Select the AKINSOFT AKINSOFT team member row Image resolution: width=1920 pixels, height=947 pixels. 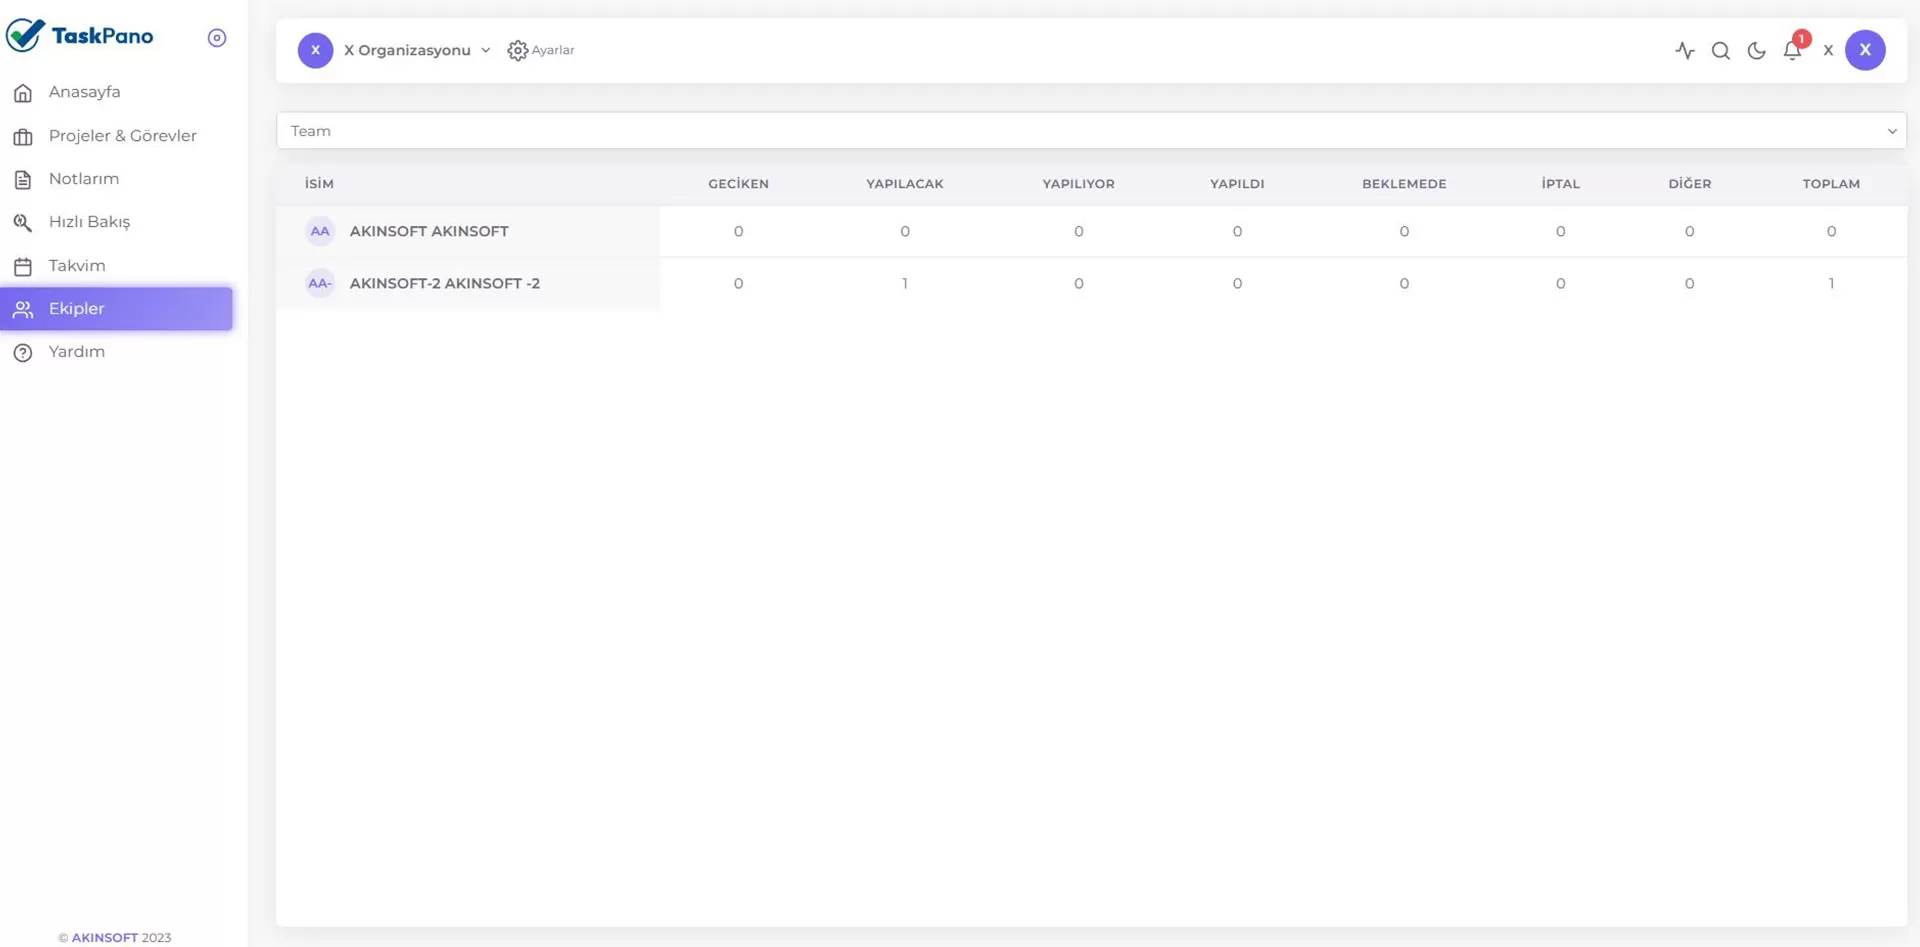(429, 231)
